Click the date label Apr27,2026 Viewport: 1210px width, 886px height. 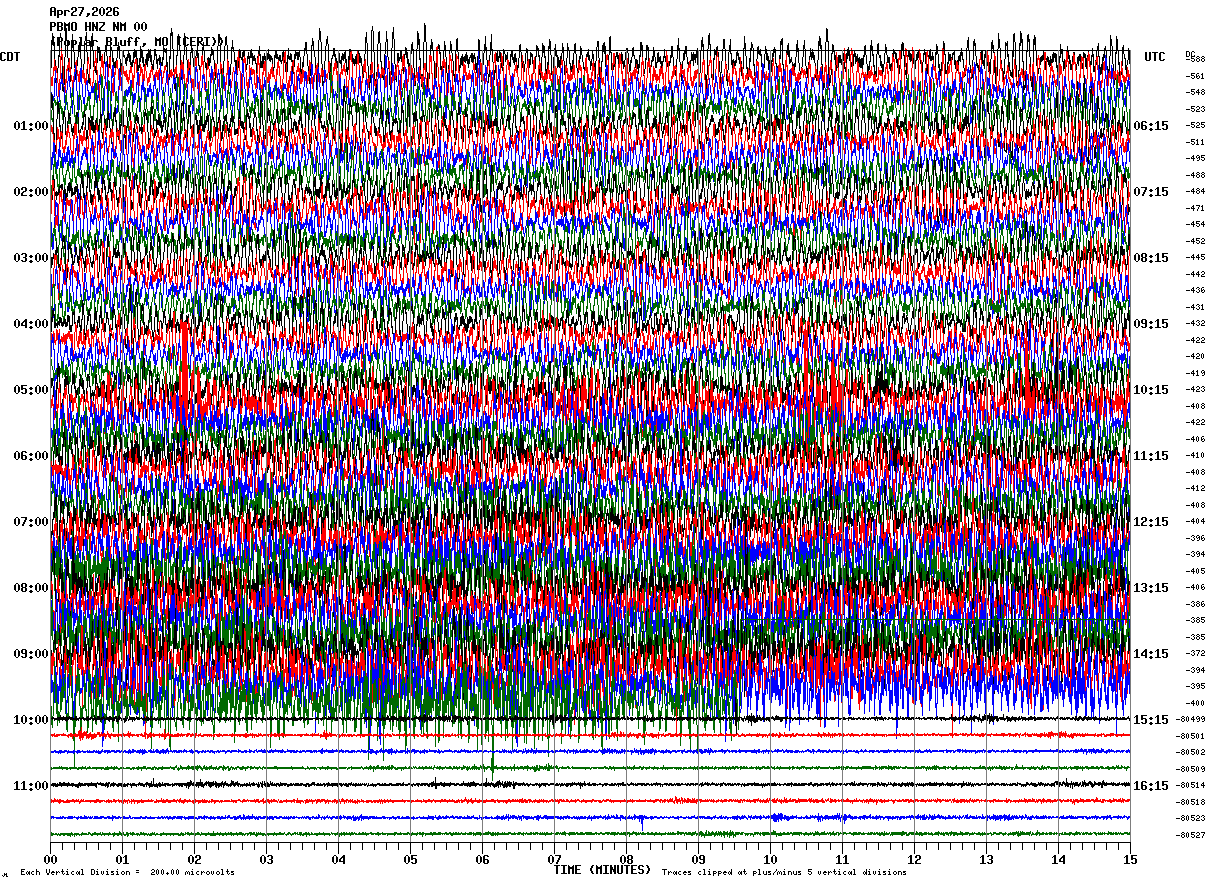pyautogui.click(x=84, y=12)
